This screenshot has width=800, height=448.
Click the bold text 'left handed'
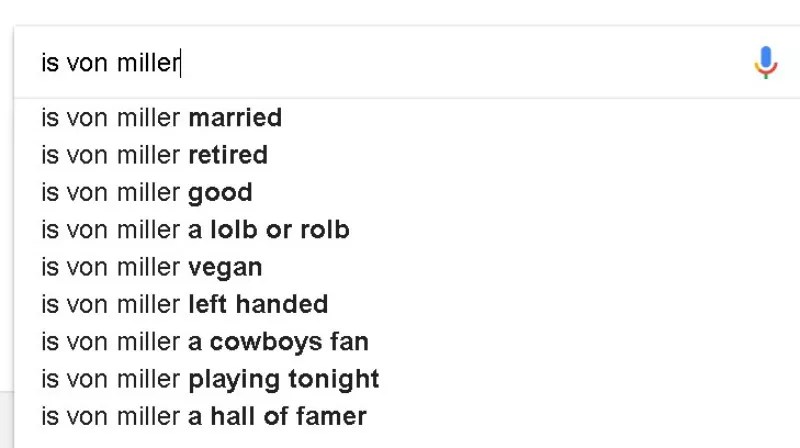point(258,304)
